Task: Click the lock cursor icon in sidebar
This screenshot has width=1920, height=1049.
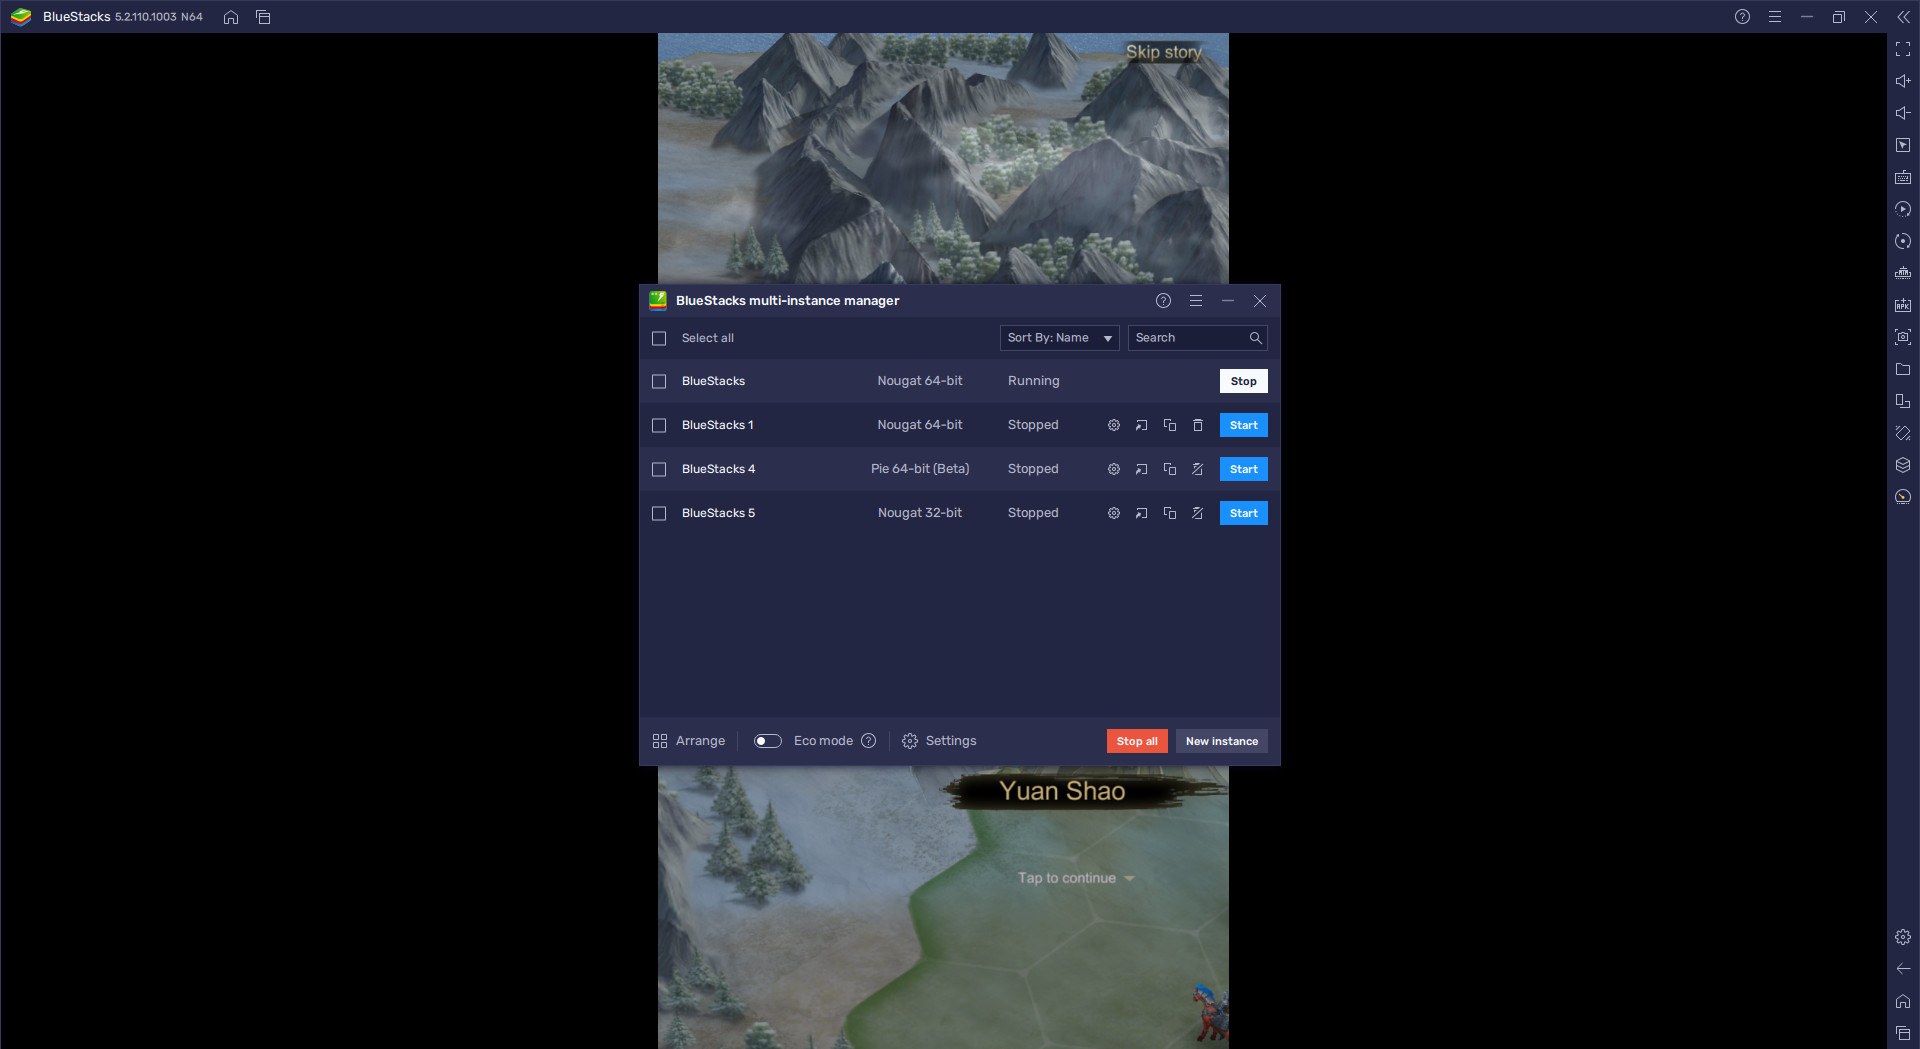Action: tap(1902, 145)
